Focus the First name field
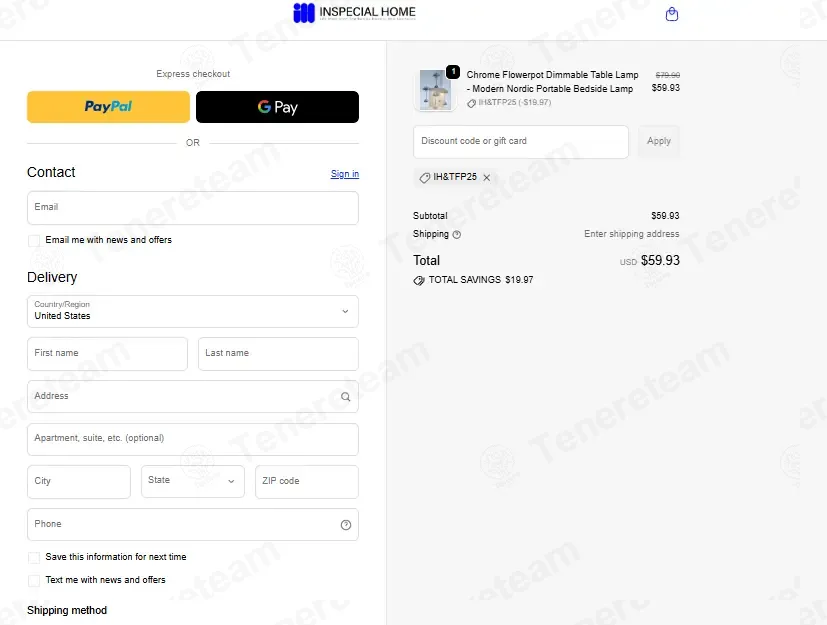The width and height of the screenshot is (827, 625). coord(107,354)
